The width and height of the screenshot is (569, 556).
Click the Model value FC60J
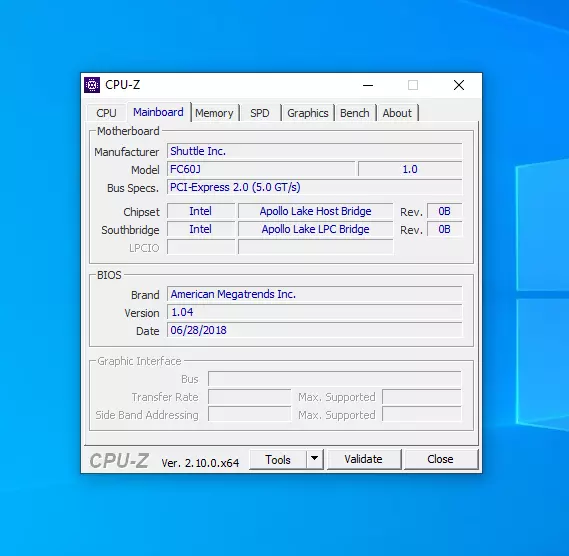click(261, 169)
